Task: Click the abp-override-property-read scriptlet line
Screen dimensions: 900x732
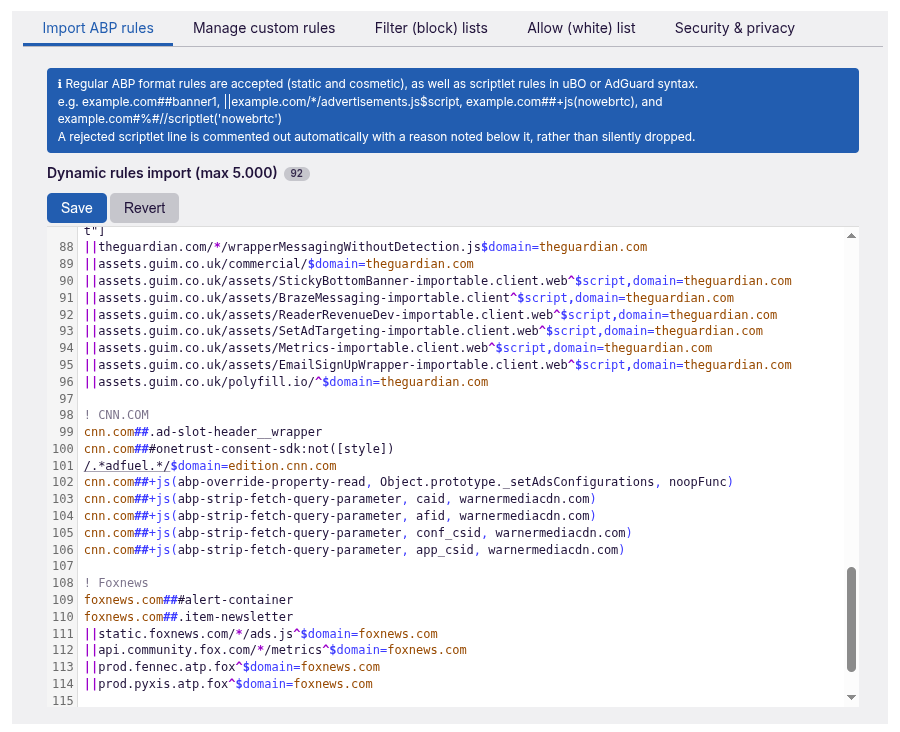Action: 409,482
